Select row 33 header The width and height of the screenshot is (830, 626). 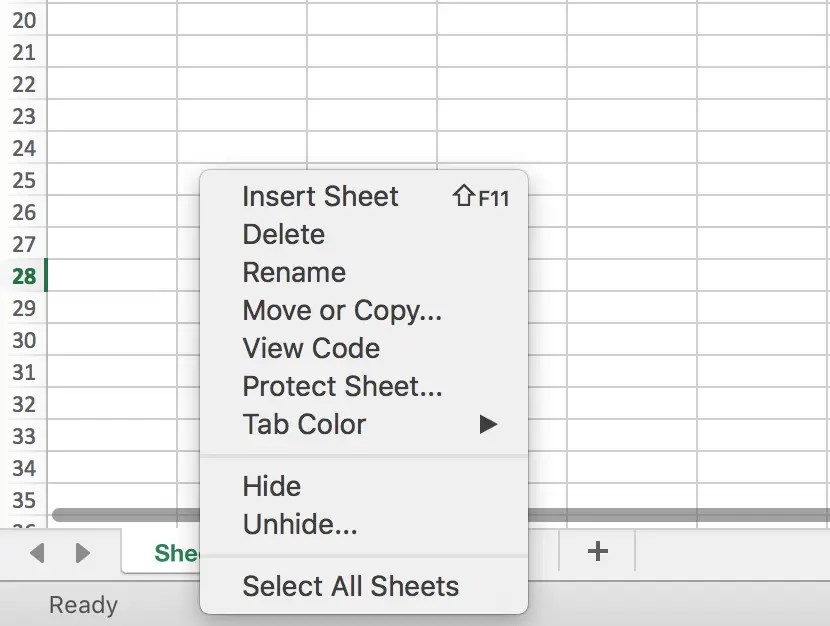(24, 436)
